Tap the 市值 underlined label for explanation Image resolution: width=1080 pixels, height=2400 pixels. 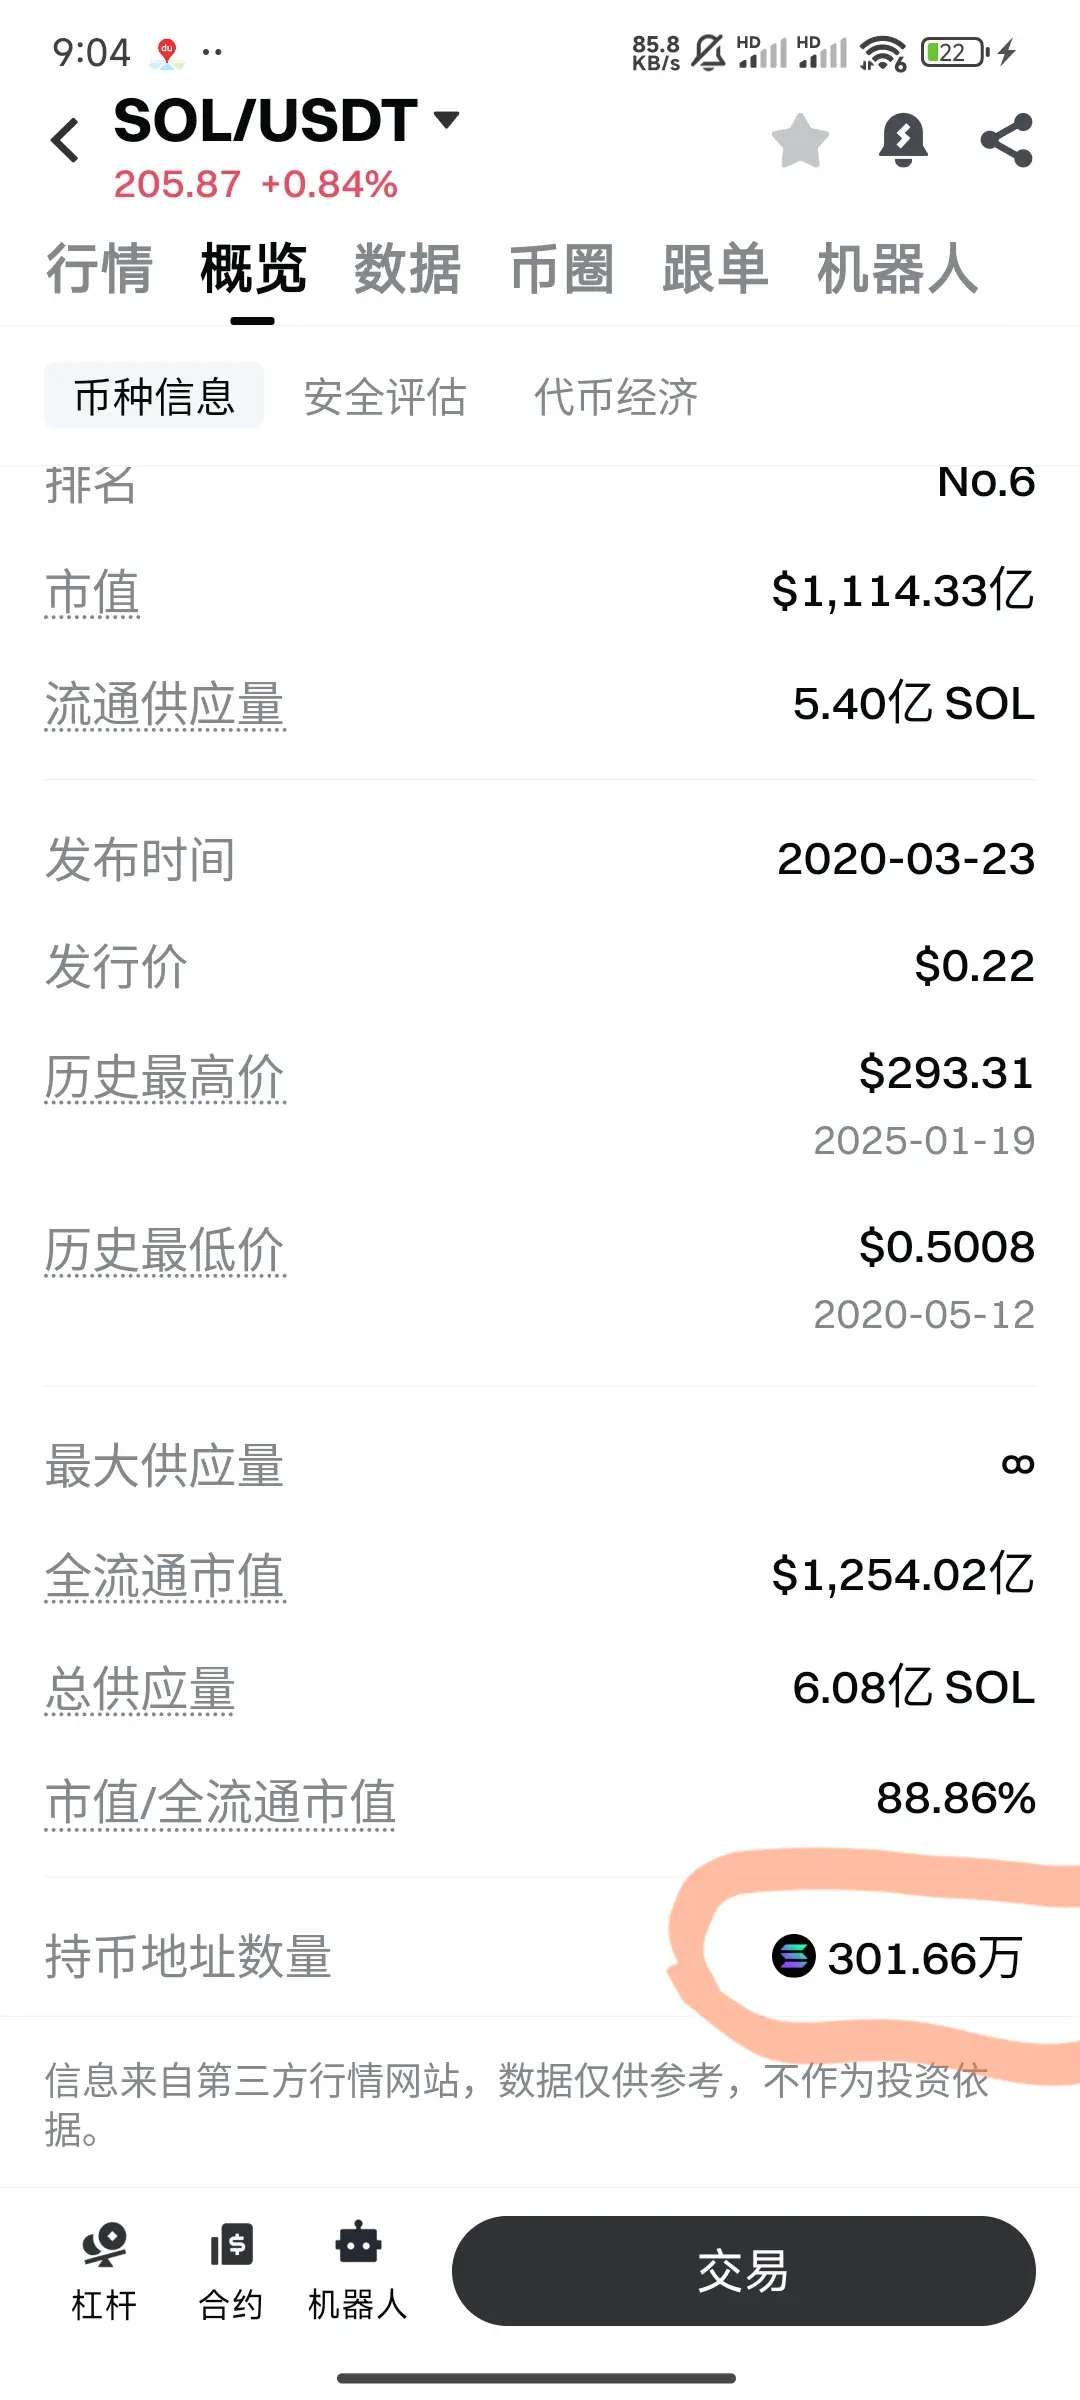point(92,592)
